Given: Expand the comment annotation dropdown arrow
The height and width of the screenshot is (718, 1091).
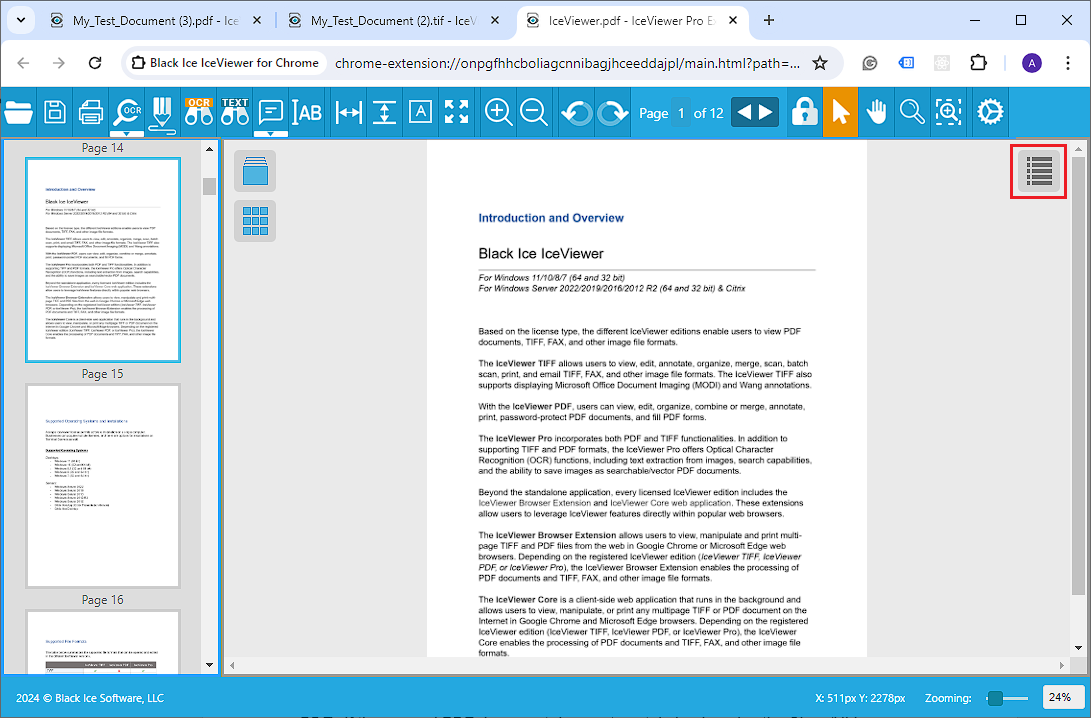Looking at the screenshot, I should (271, 133).
